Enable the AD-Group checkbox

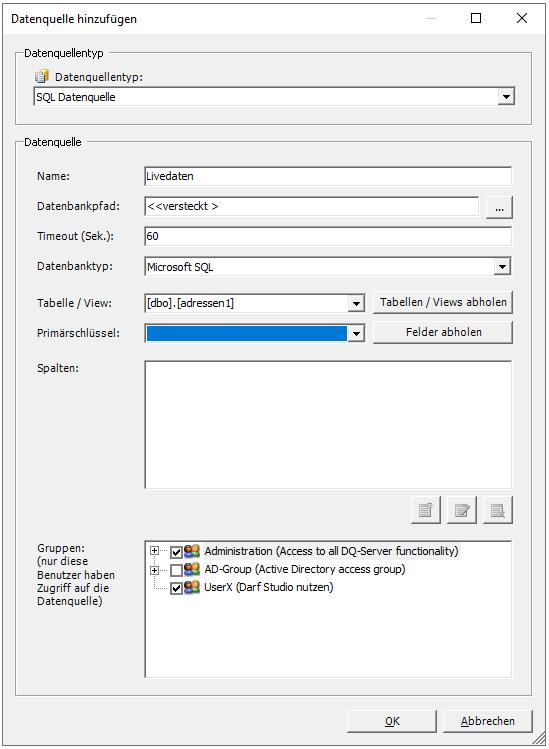(x=176, y=570)
